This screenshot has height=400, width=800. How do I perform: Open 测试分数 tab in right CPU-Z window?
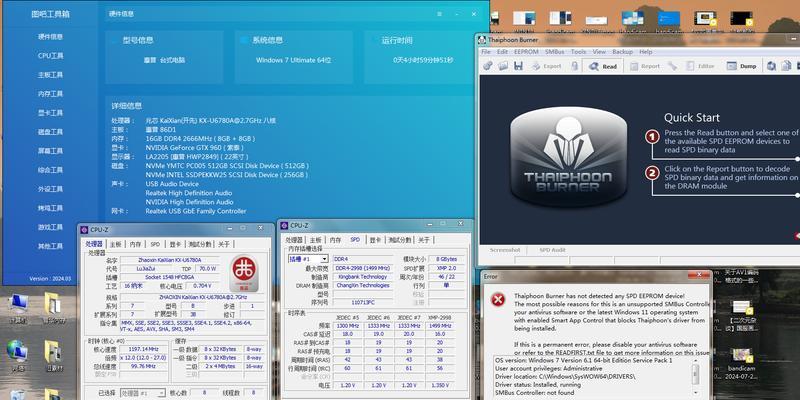[x=399, y=240]
